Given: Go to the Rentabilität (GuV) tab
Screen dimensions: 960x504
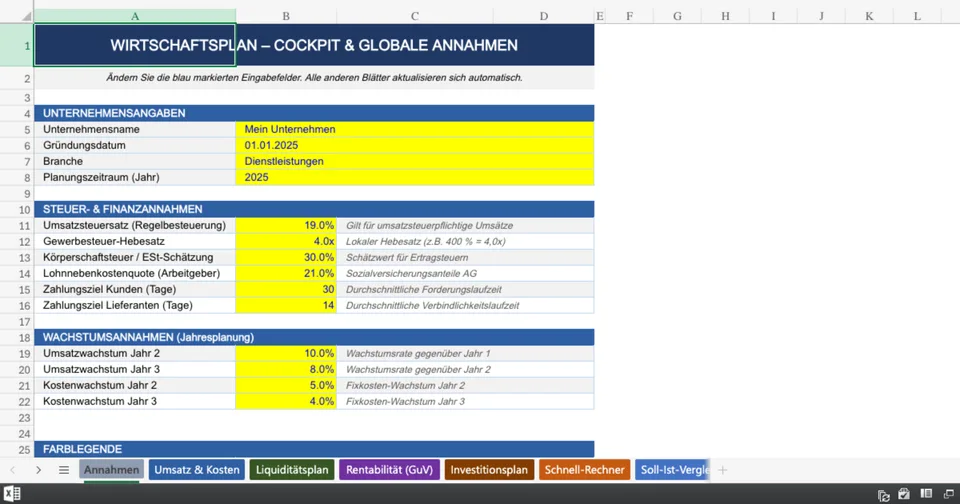Looking at the screenshot, I should pos(389,470).
